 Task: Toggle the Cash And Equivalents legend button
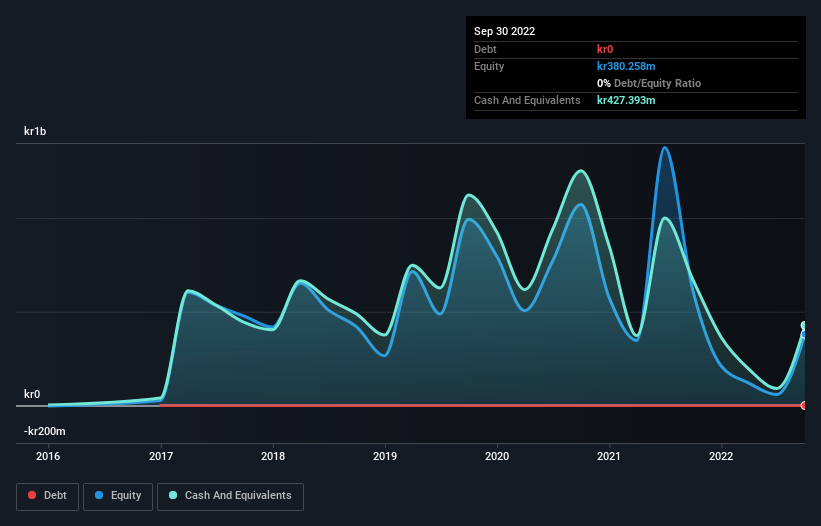tap(230, 496)
